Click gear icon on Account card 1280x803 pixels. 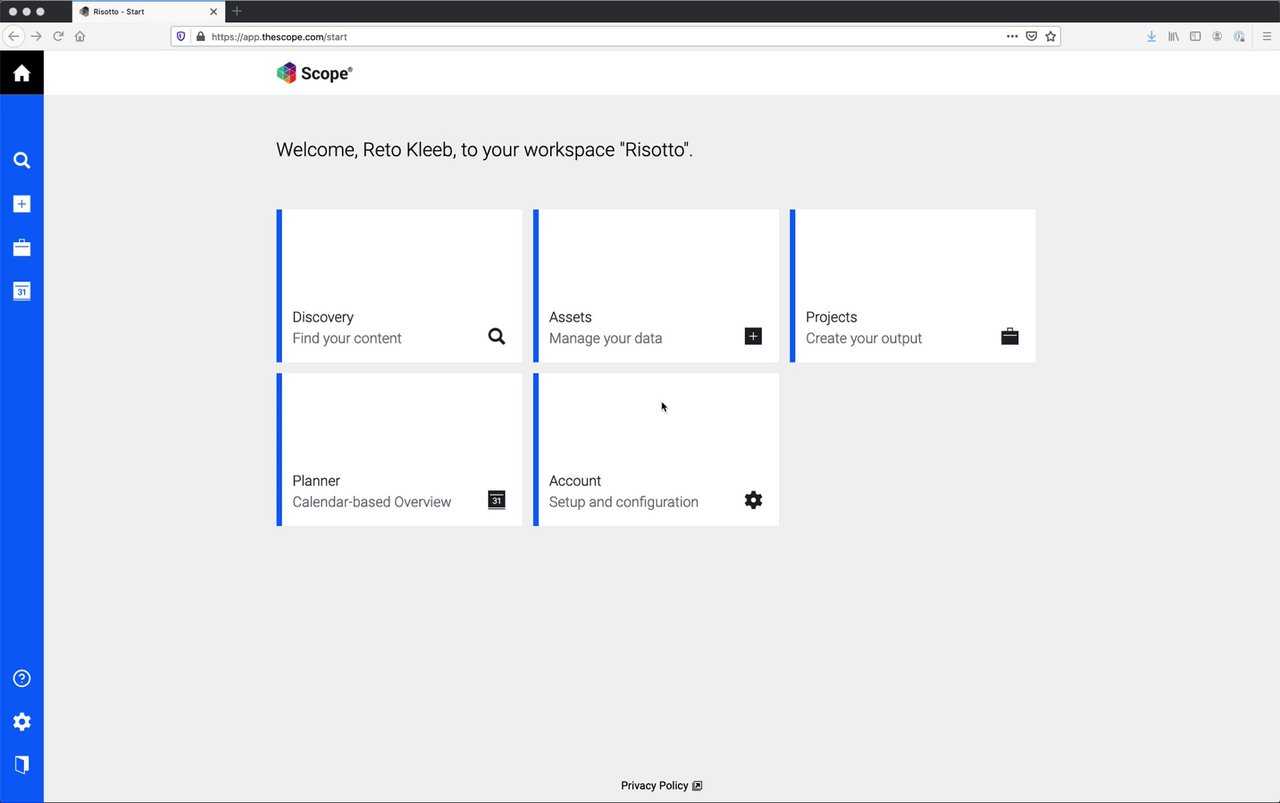coord(753,500)
